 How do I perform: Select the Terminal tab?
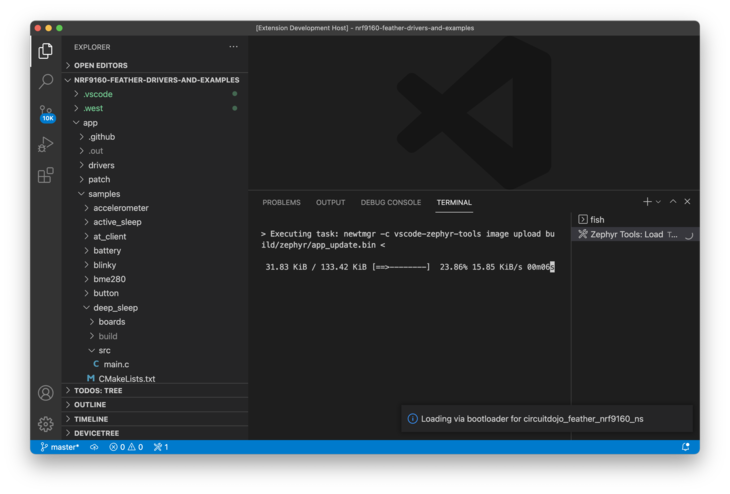tap(454, 203)
